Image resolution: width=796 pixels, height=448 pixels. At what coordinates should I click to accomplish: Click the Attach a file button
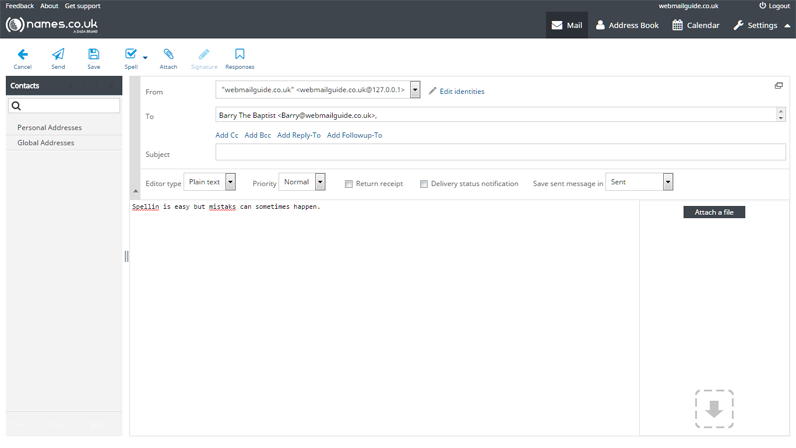714,212
